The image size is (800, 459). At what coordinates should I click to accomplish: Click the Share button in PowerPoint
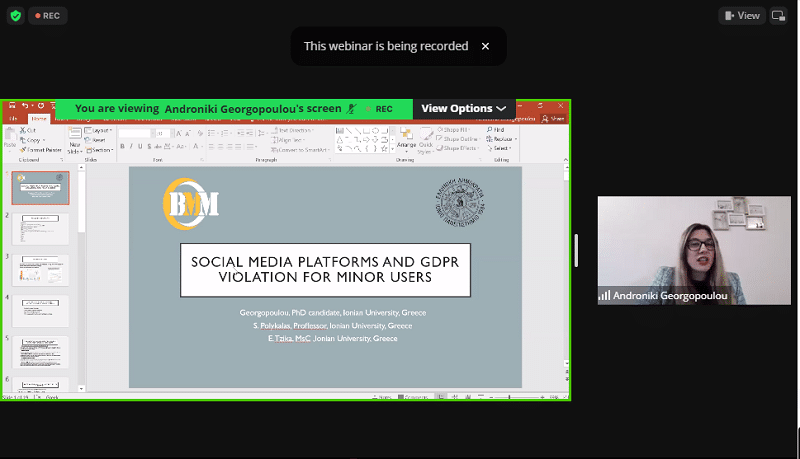[554, 119]
